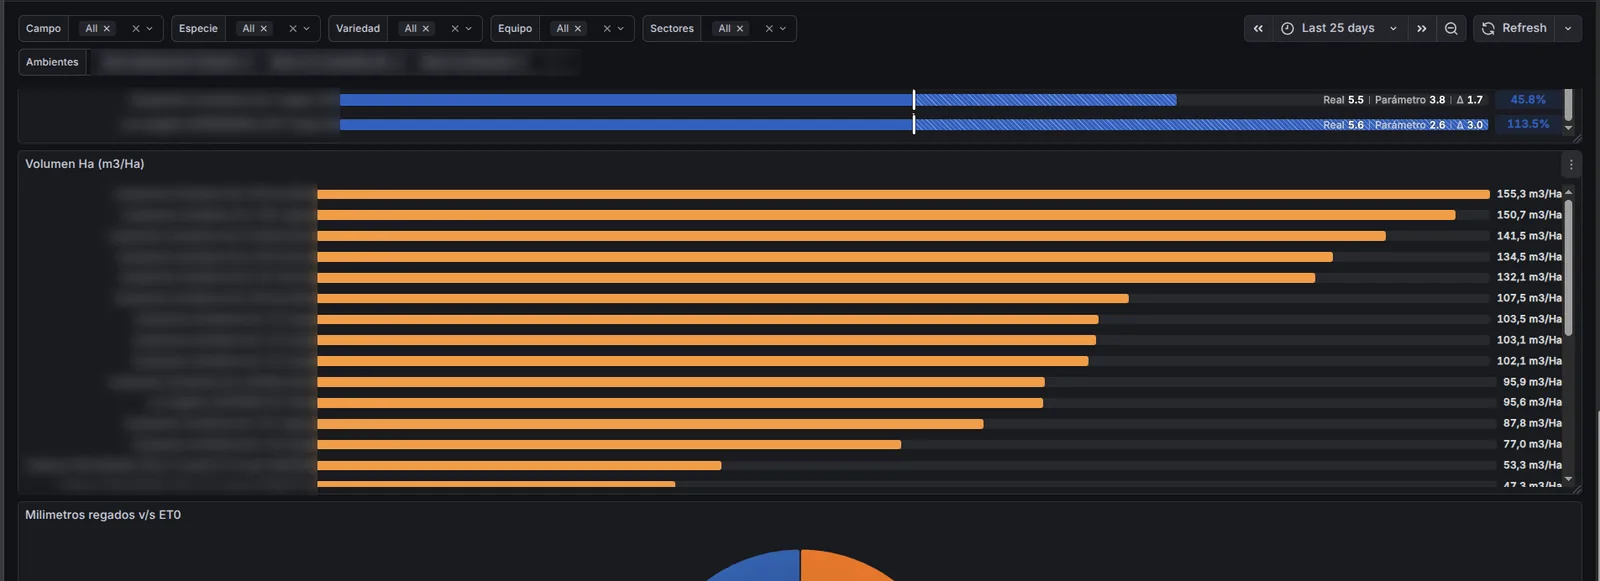Remove the All chip from Variedad filter
This screenshot has width=1600, height=581.
click(x=426, y=29)
